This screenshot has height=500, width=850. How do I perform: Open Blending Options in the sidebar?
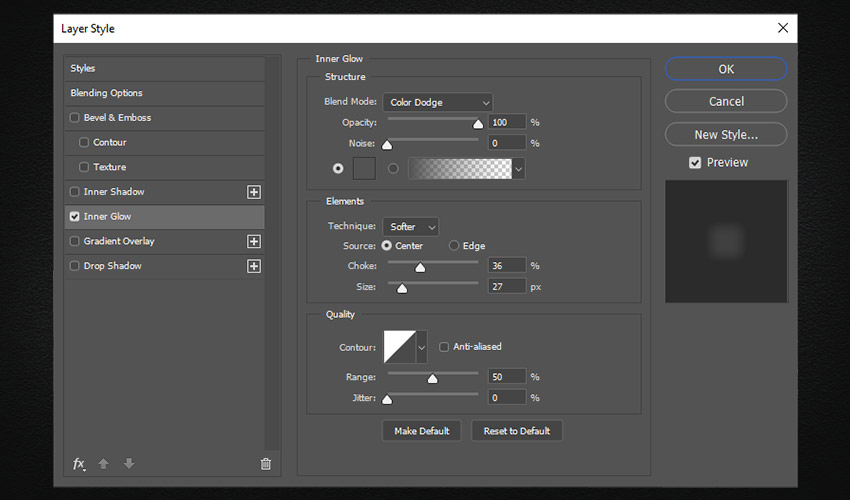point(106,93)
